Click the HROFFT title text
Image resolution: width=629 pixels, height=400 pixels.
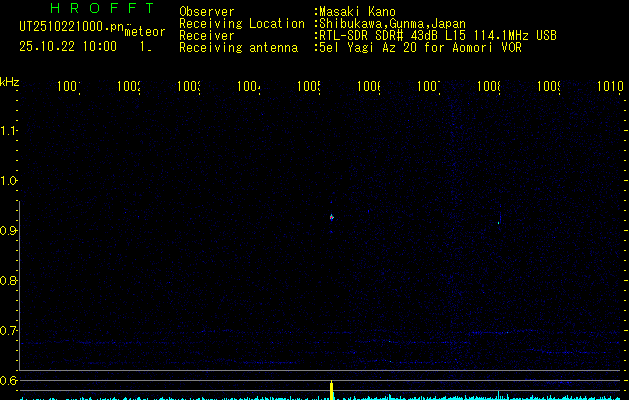pyautogui.click(x=102, y=8)
